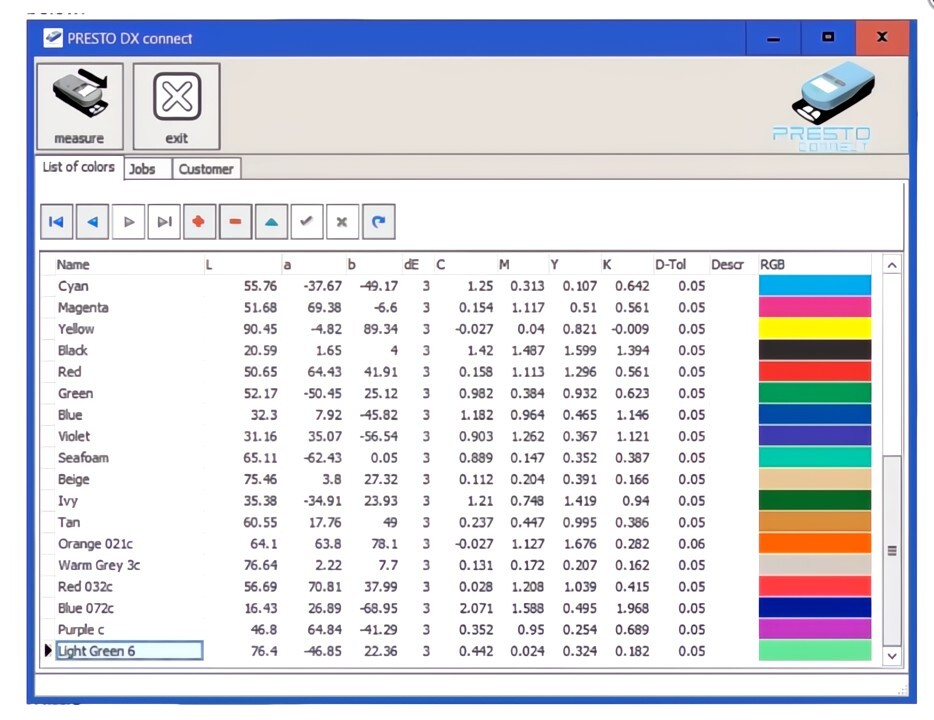The height and width of the screenshot is (720, 934).
Task: Click the Magenta color swatch
Action: [814, 307]
